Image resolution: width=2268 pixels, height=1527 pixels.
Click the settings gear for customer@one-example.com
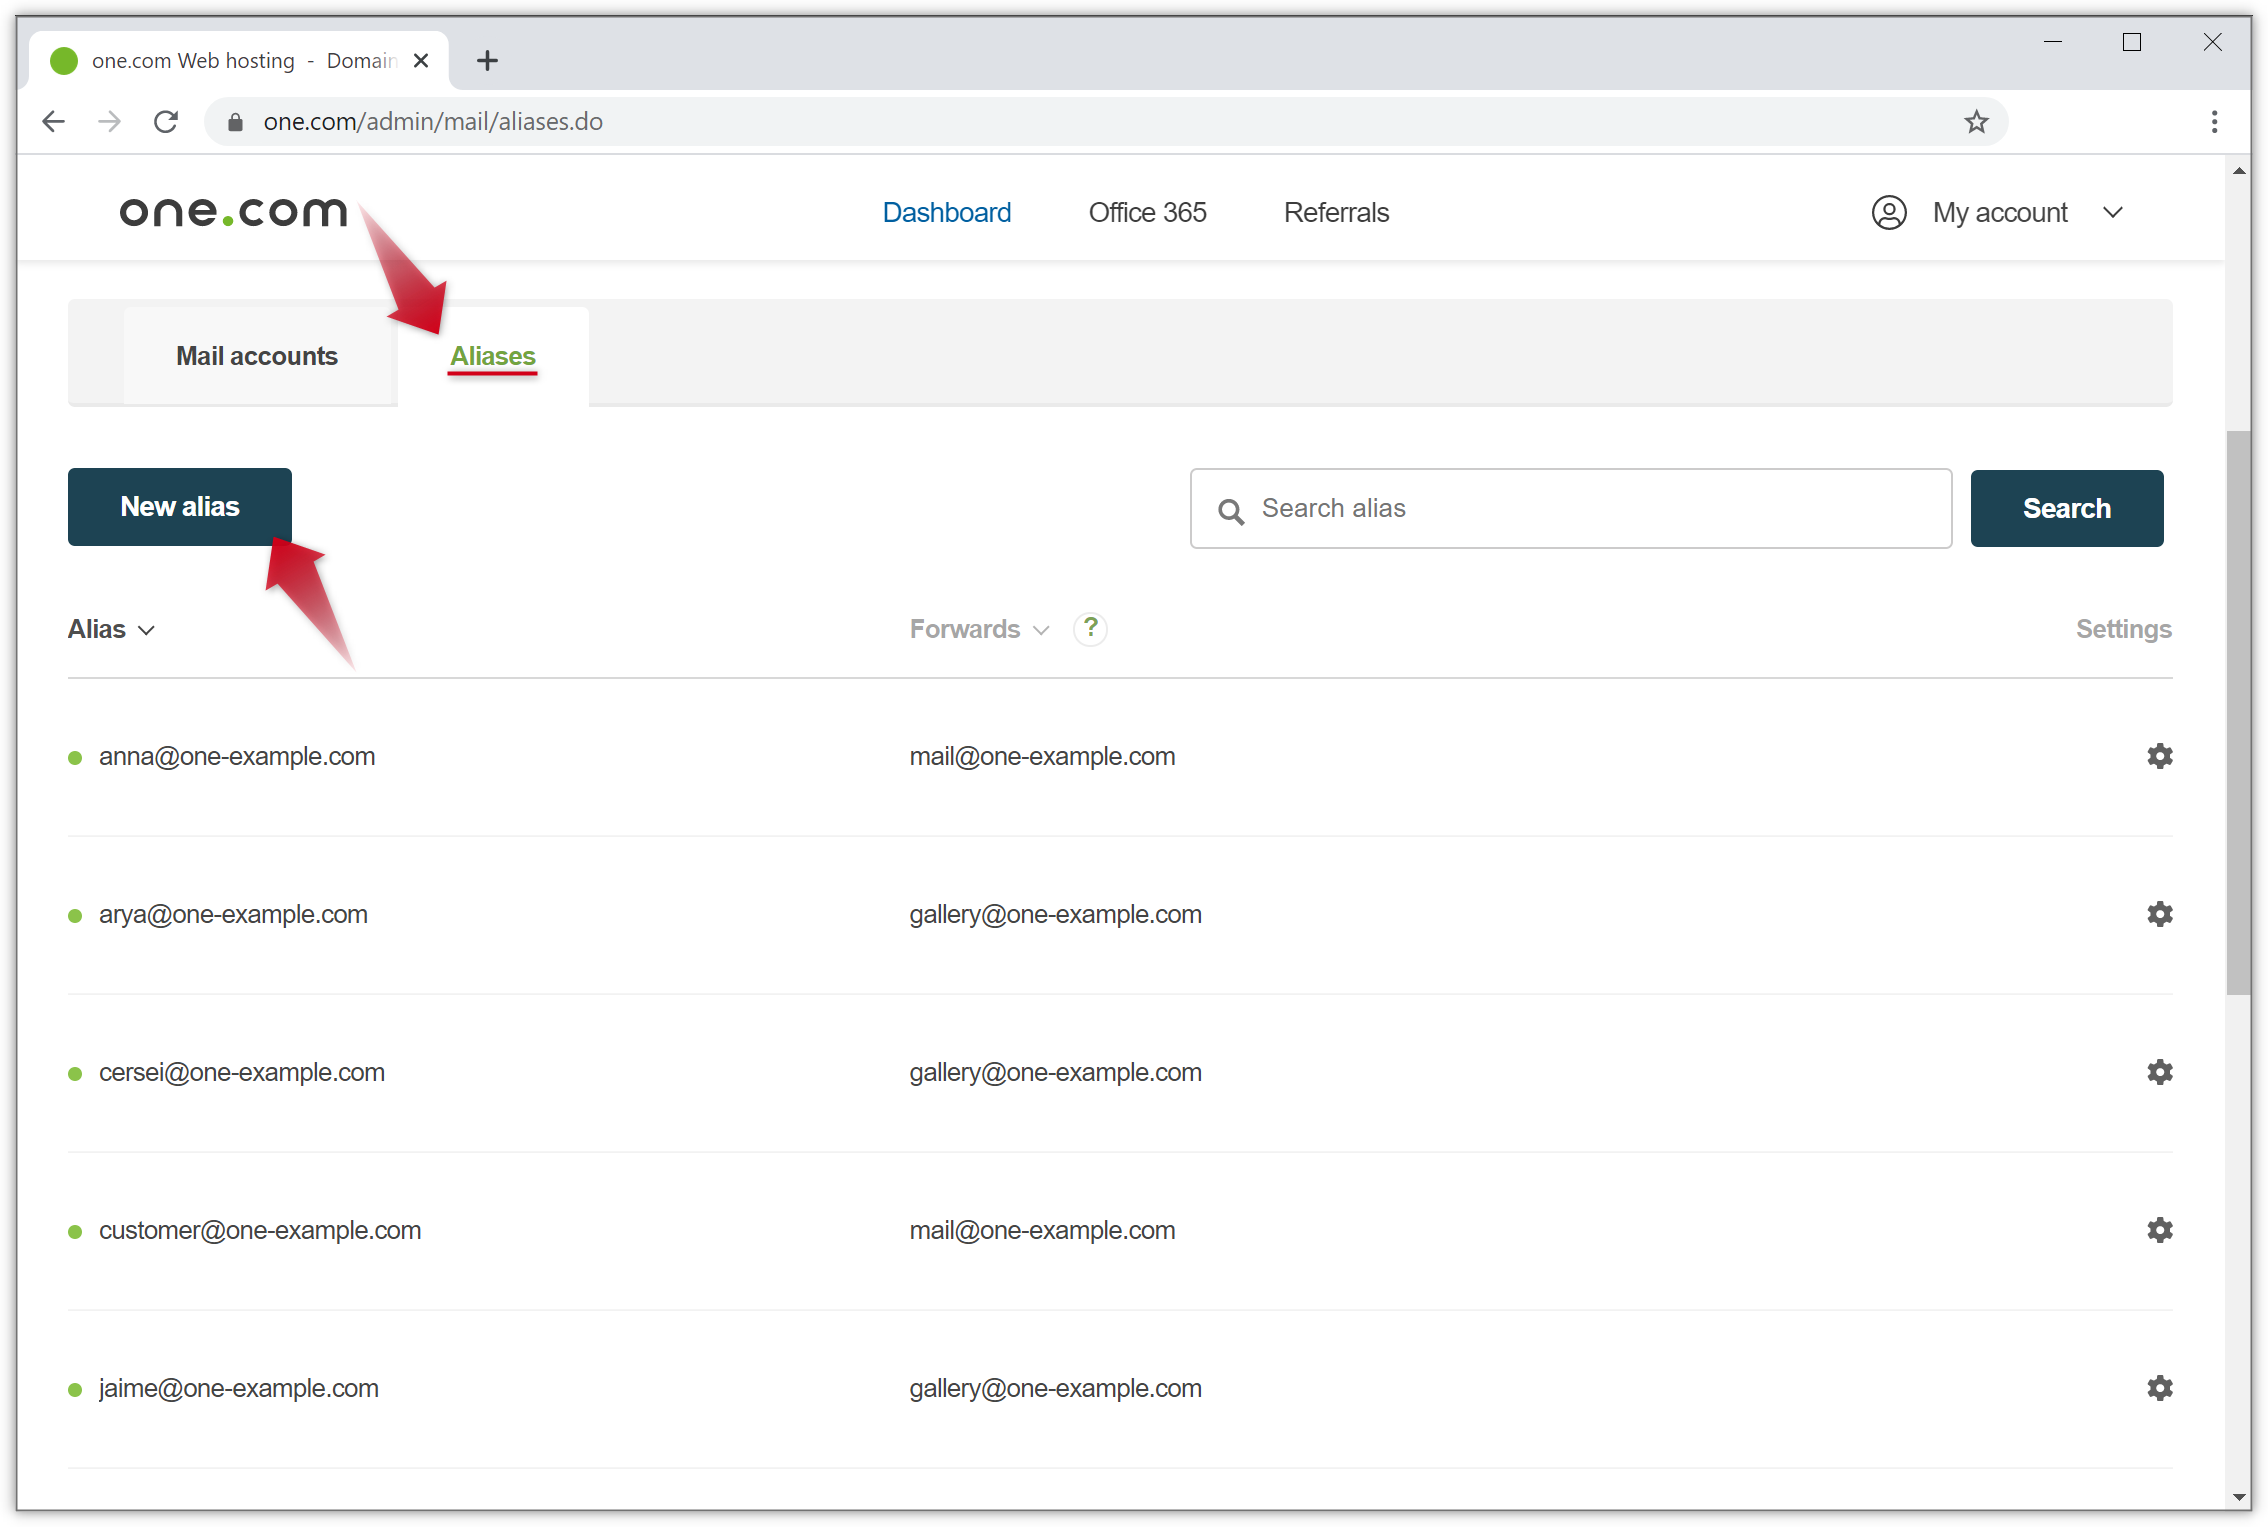tap(2157, 1229)
